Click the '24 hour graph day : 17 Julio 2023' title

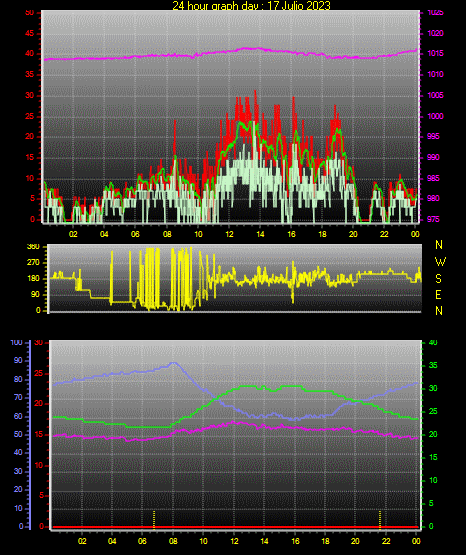[x=251, y=6]
